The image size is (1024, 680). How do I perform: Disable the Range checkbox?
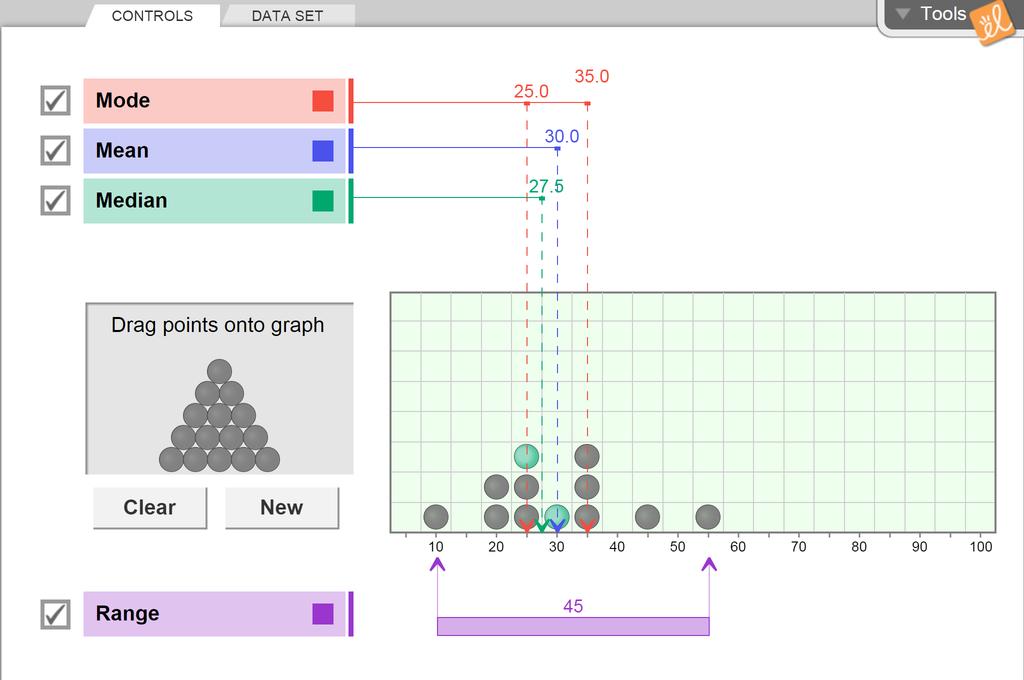[55, 614]
